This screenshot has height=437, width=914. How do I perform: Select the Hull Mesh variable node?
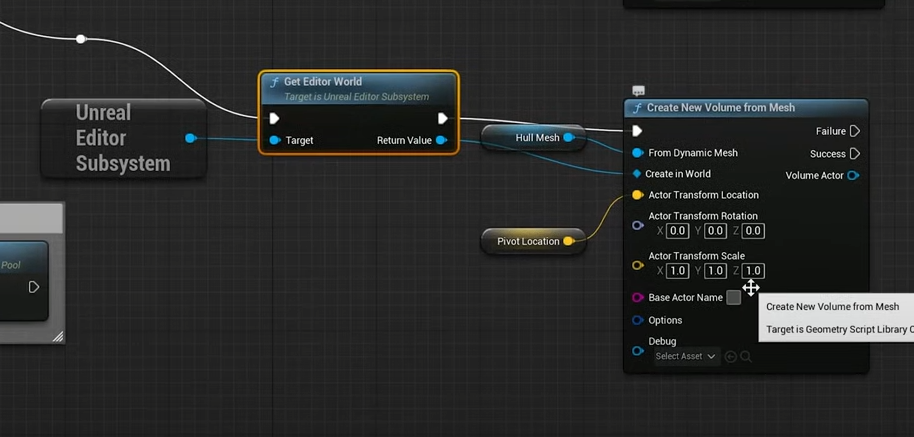(x=533, y=138)
